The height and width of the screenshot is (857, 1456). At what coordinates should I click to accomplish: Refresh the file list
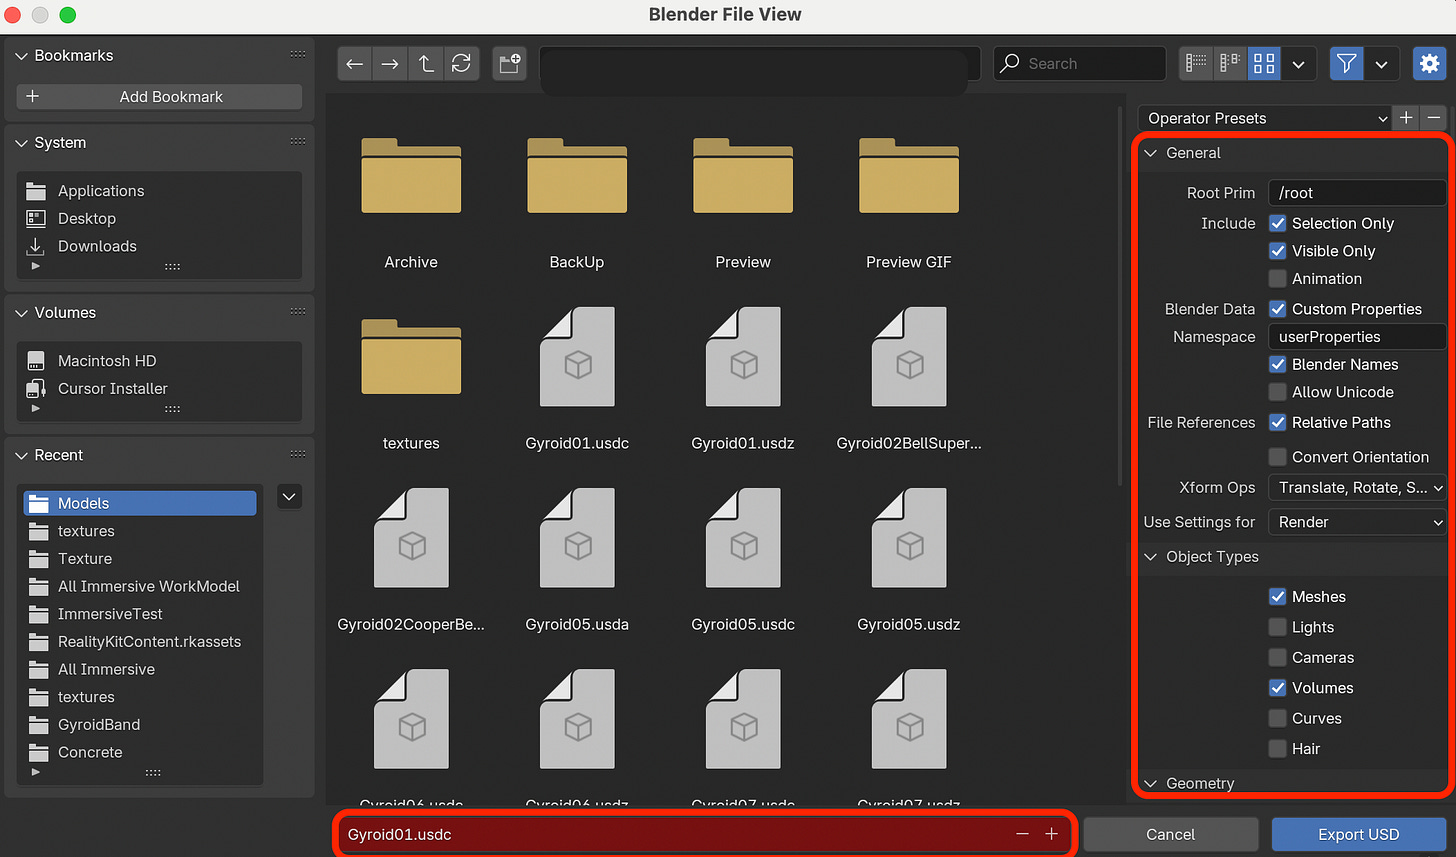(x=461, y=63)
